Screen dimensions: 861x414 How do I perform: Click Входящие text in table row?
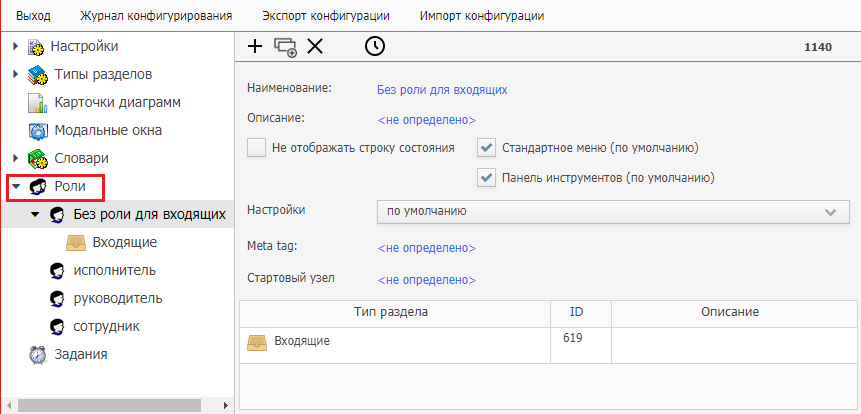click(302, 342)
